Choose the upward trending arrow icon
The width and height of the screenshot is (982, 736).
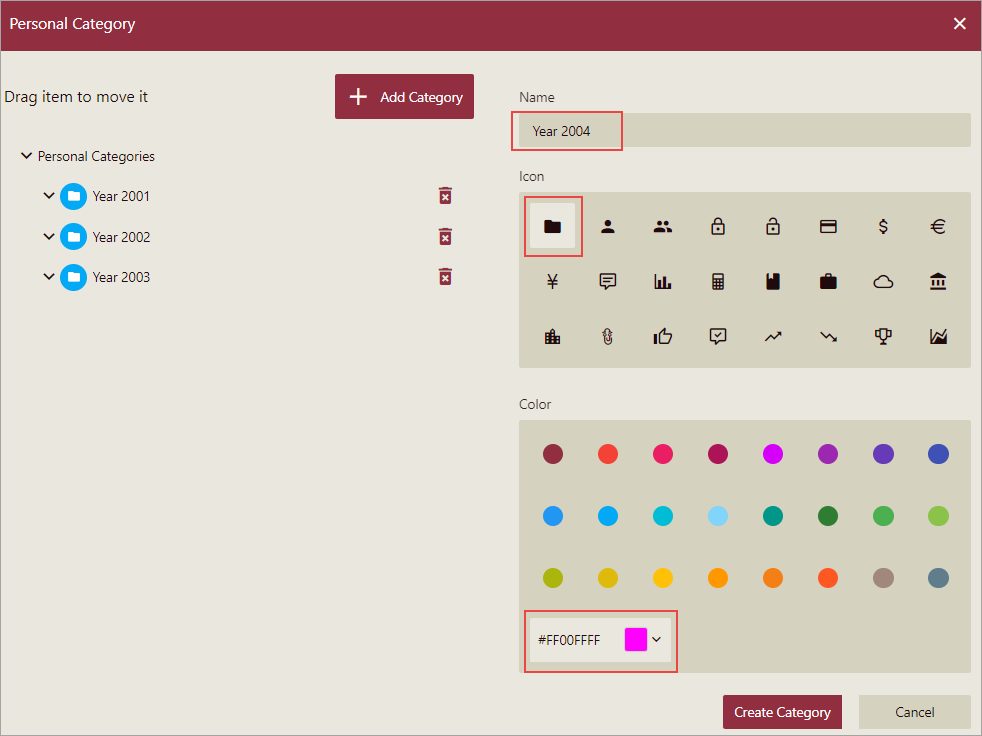(x=773, y=336)
